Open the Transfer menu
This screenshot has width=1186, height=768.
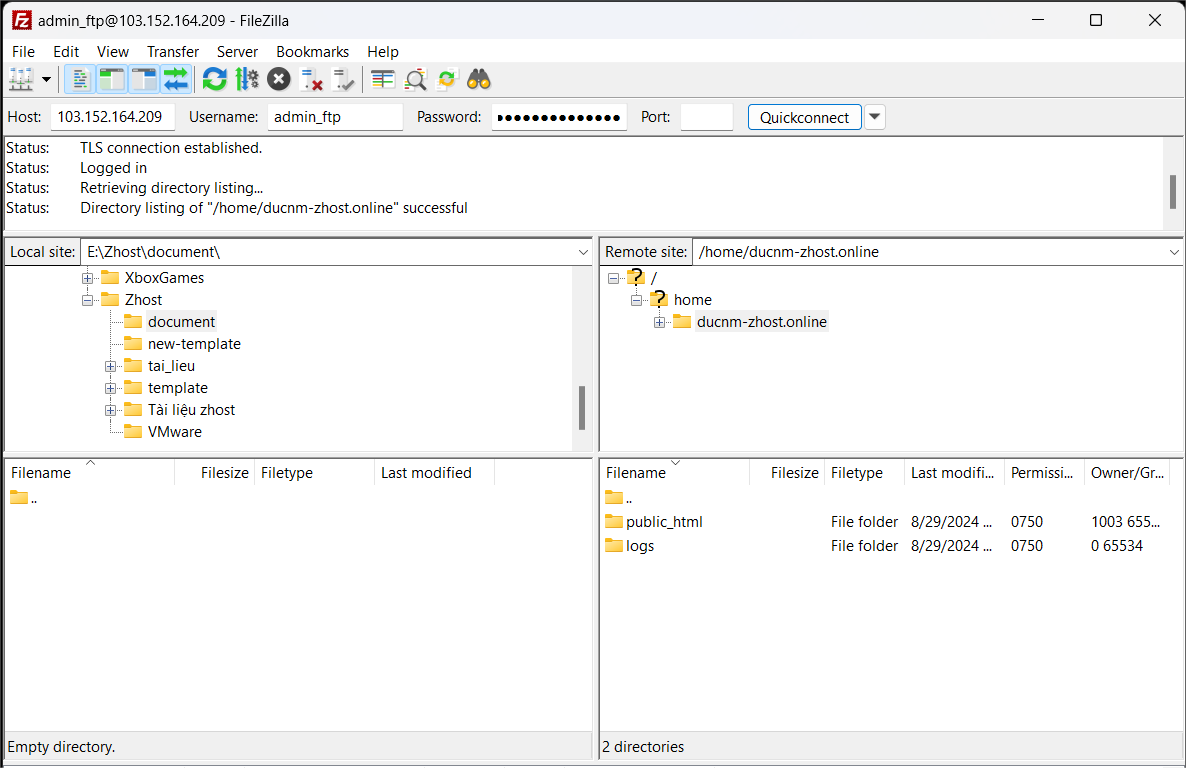172,52
